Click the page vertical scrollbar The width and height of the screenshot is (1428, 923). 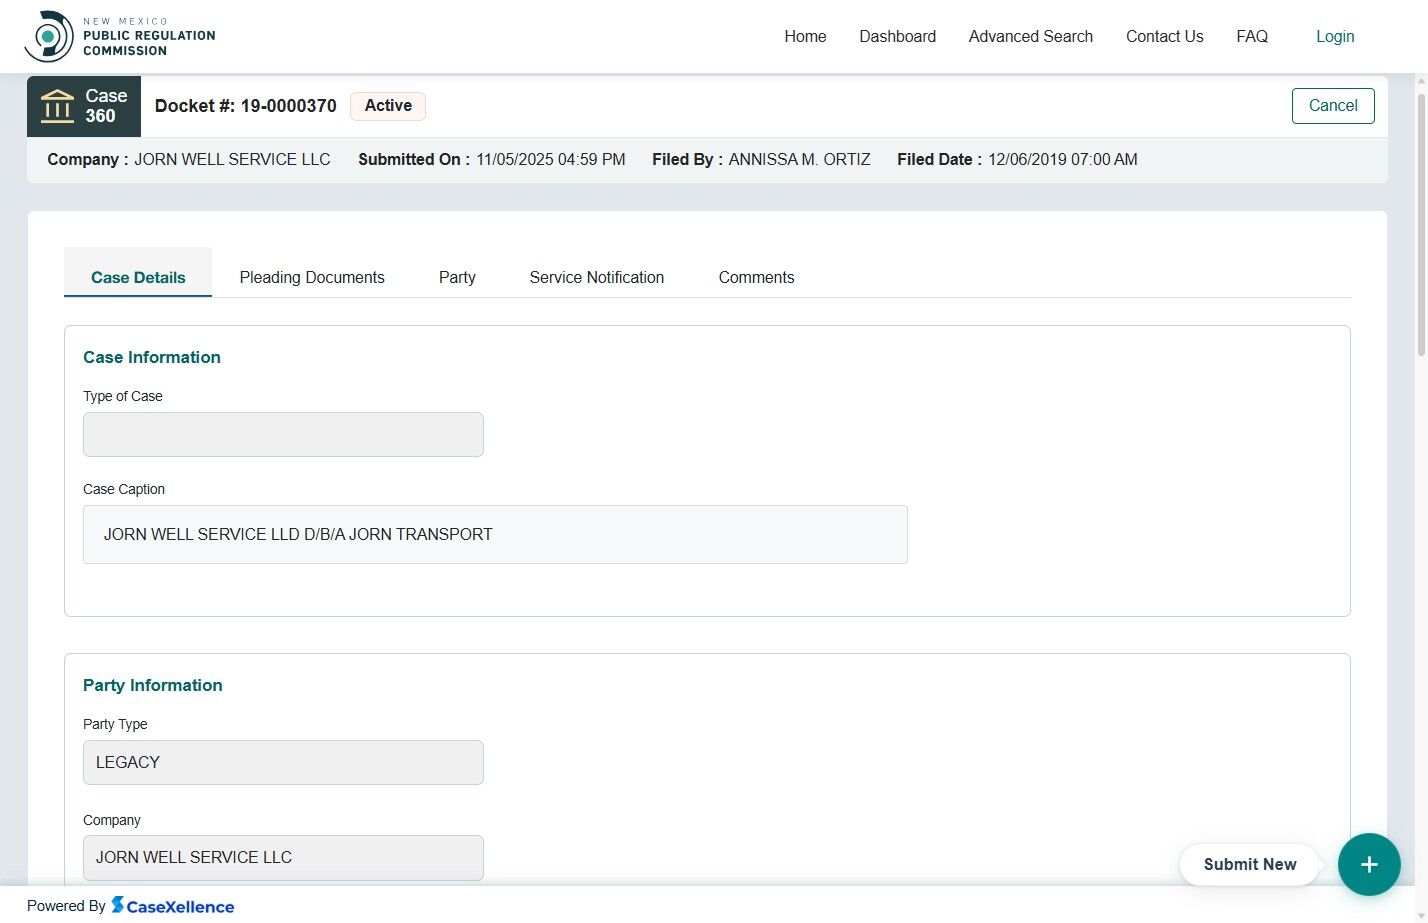click(1421, 225)
